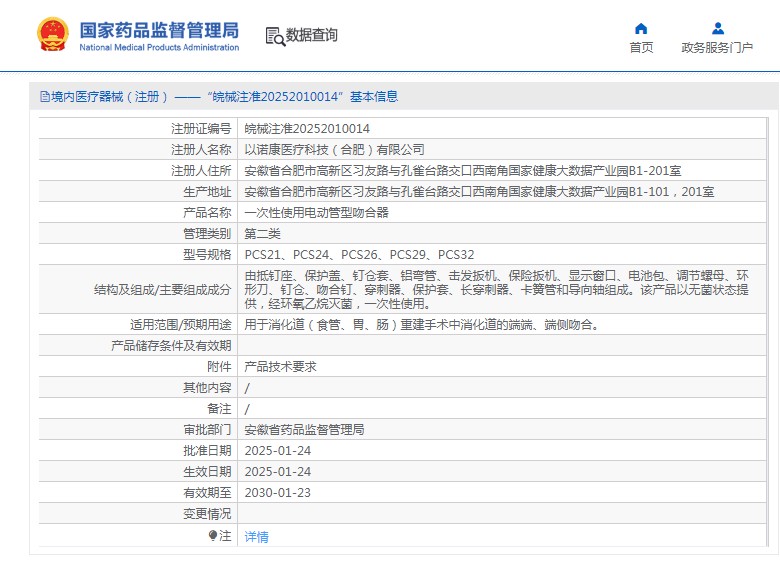780x563 pixels.
Task: Open the 数据查询 search icon
Action: click(275, 36)
